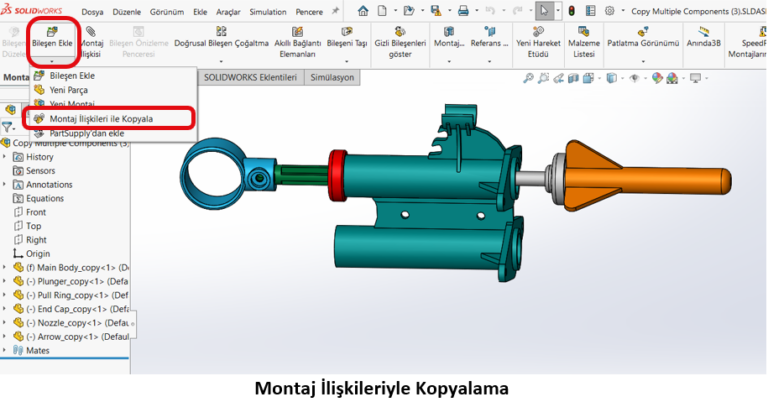Open Yeni Hareket Etüdü
Viewport: 768px width, 402px height.
pyautogui.click(x=537, y=34)
